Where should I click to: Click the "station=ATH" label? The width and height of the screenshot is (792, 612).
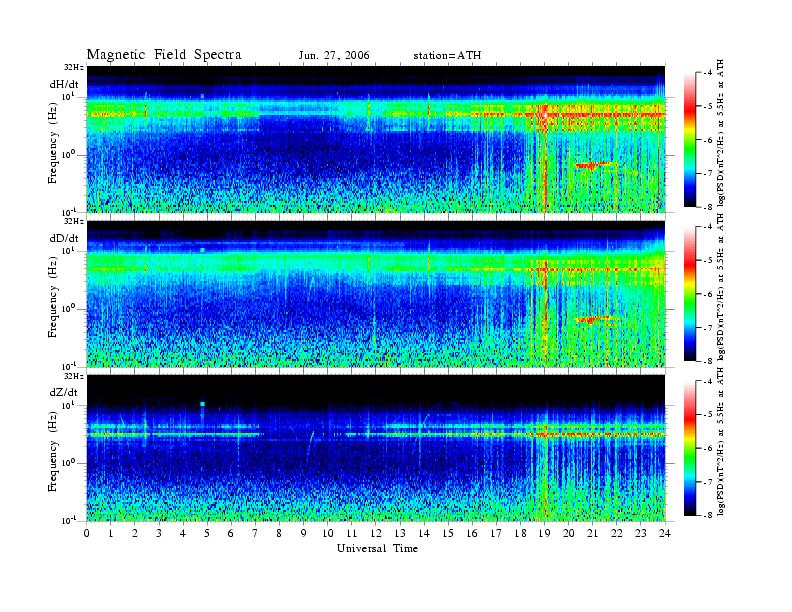[x=447, y=55]
